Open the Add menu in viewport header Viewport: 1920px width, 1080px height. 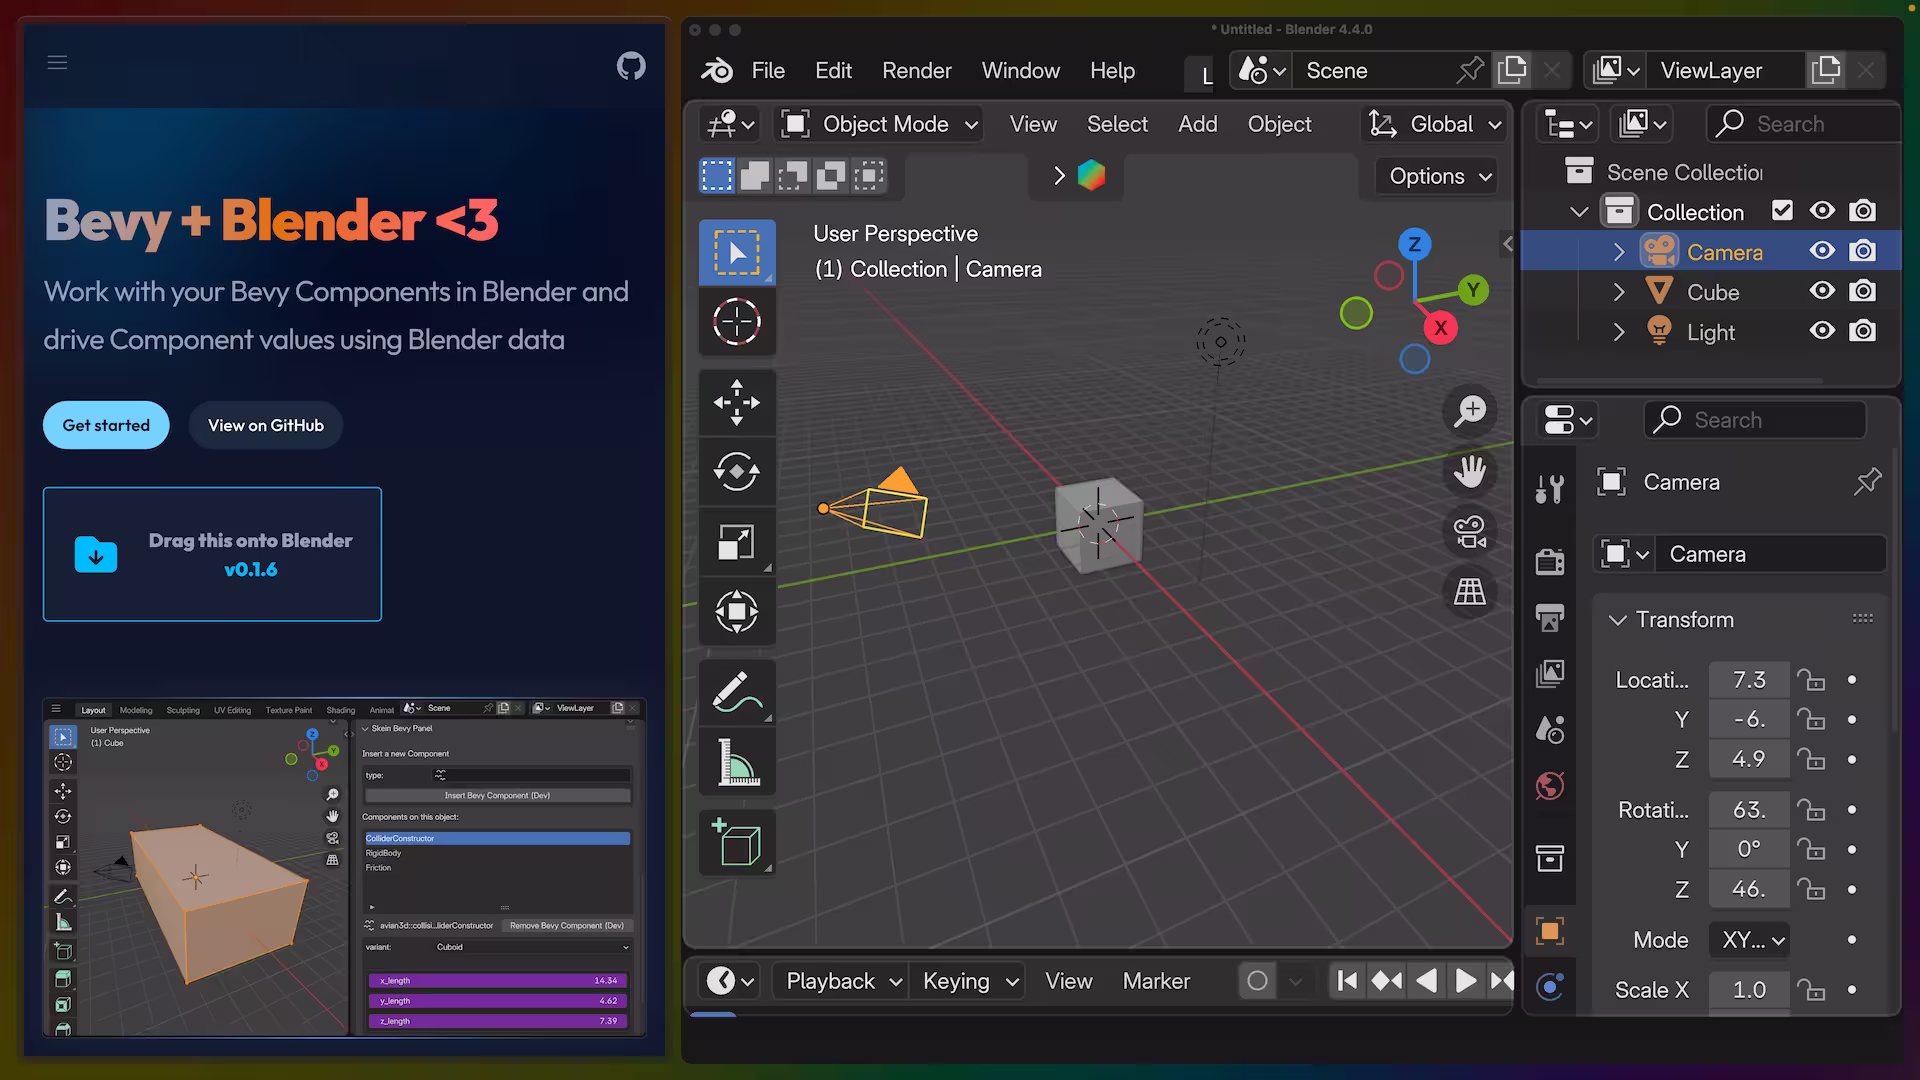[x=1197, y=124]
